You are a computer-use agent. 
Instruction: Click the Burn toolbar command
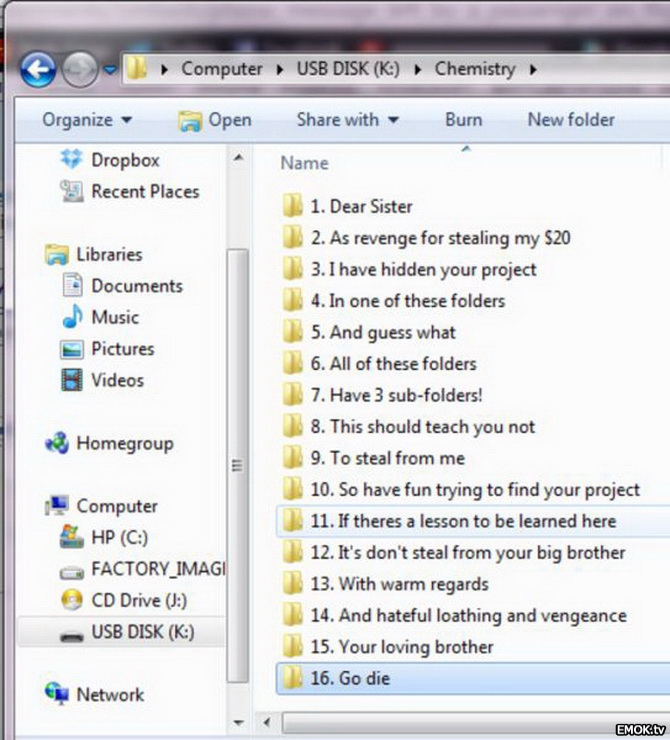(x=464, y=120)
